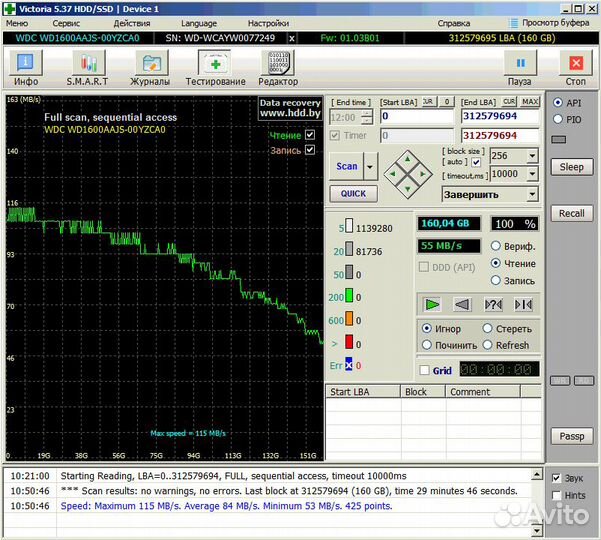601x540 pixels.
Task: Open the Завершить end-action dropdown
Action: tap(531, 194)
